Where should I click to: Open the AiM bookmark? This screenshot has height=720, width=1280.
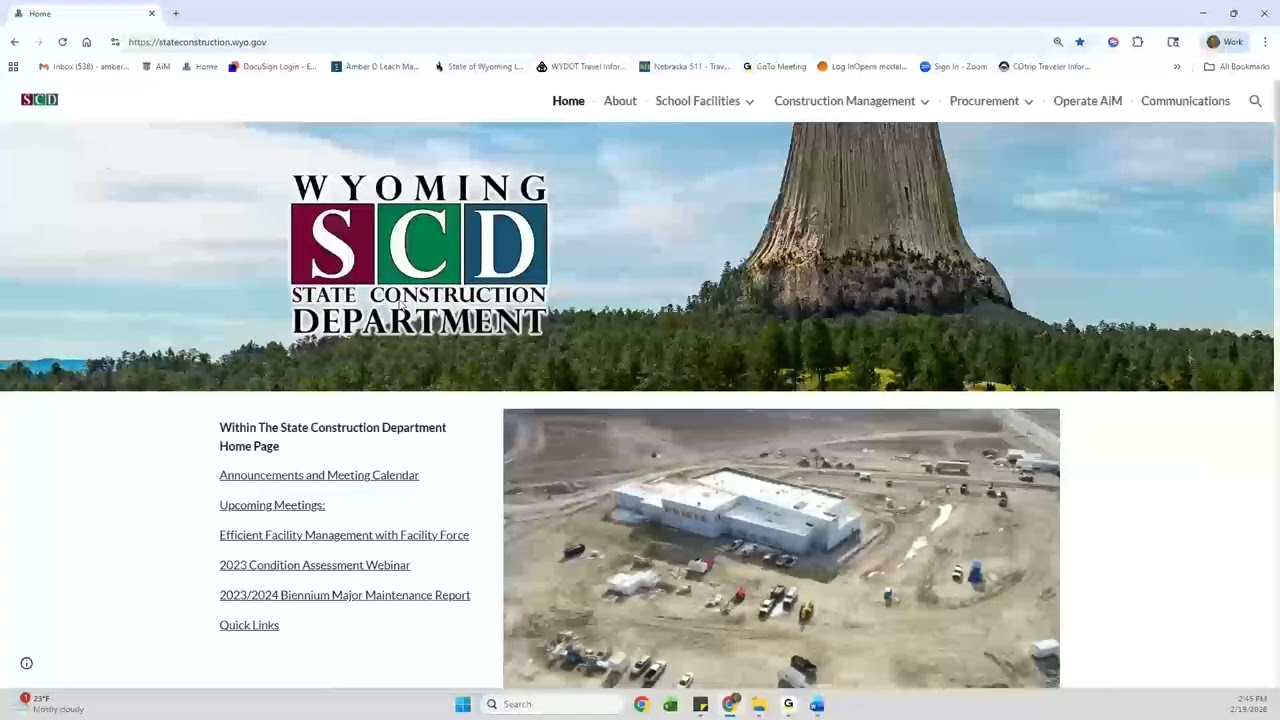pos(156,67)
